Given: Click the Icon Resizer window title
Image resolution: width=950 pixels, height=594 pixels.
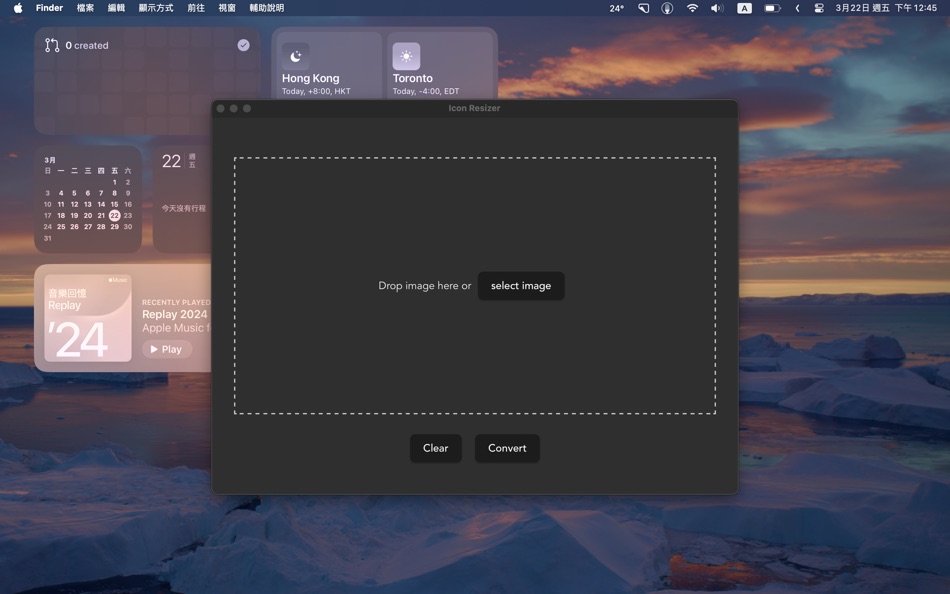Looking at the screenshot, I should (x=474, y=108).
